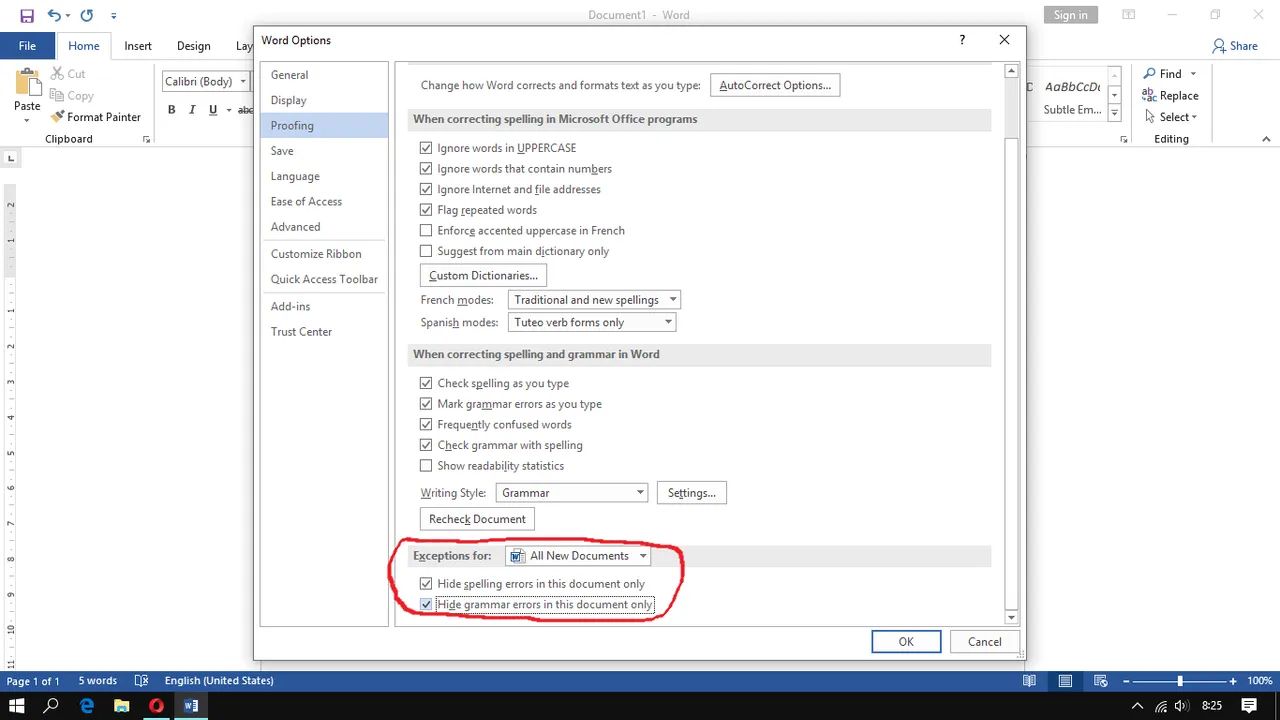The image size is (1280, 720).
Task: Toggle Ignore Internet and file addresses
Action: click(x=426, y=189)
